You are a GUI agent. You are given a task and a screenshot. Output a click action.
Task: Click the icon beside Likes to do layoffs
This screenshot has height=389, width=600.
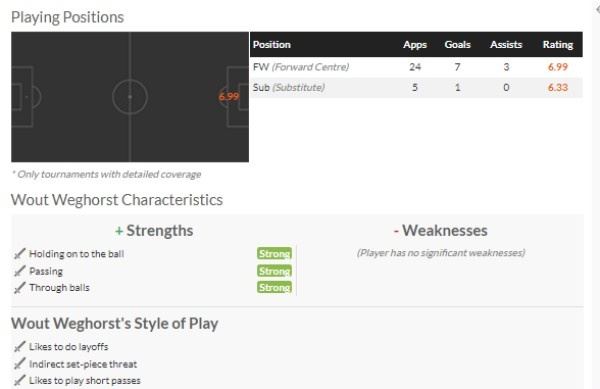20,347
